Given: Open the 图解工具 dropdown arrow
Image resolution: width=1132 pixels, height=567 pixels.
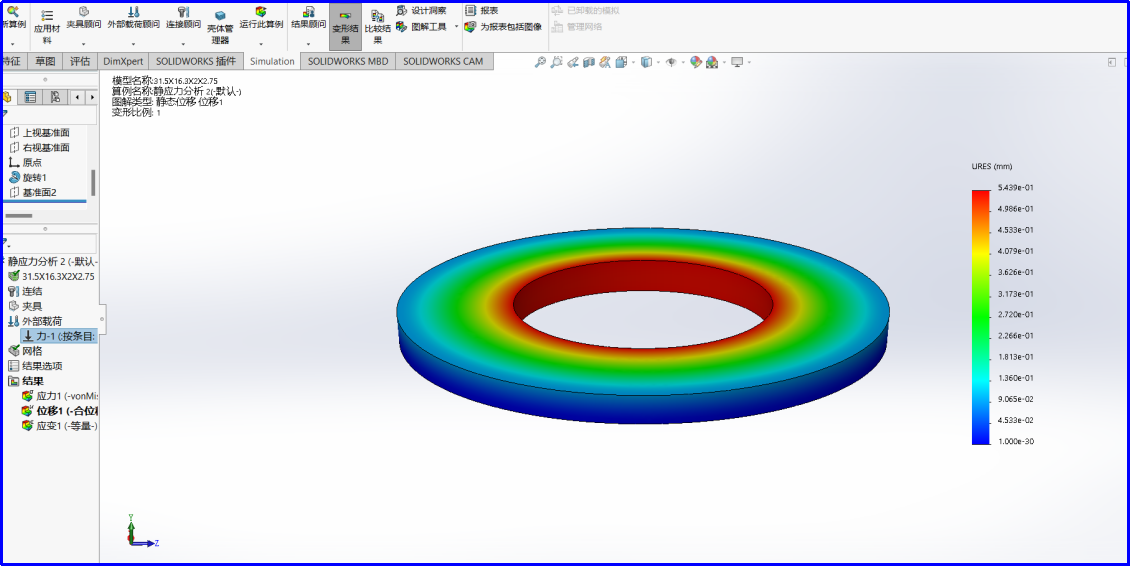Looking at the screenshot, I should 457,27.
